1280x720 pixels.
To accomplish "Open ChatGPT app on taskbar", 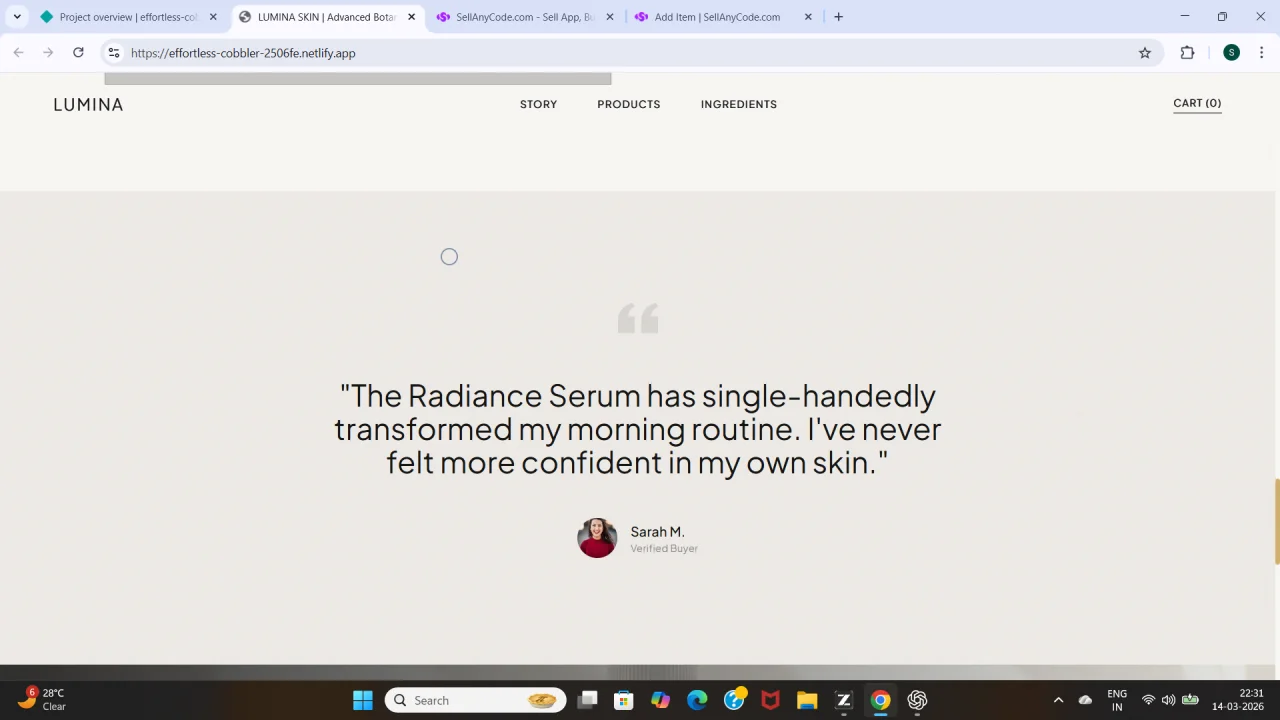I will tap(917, 700).
